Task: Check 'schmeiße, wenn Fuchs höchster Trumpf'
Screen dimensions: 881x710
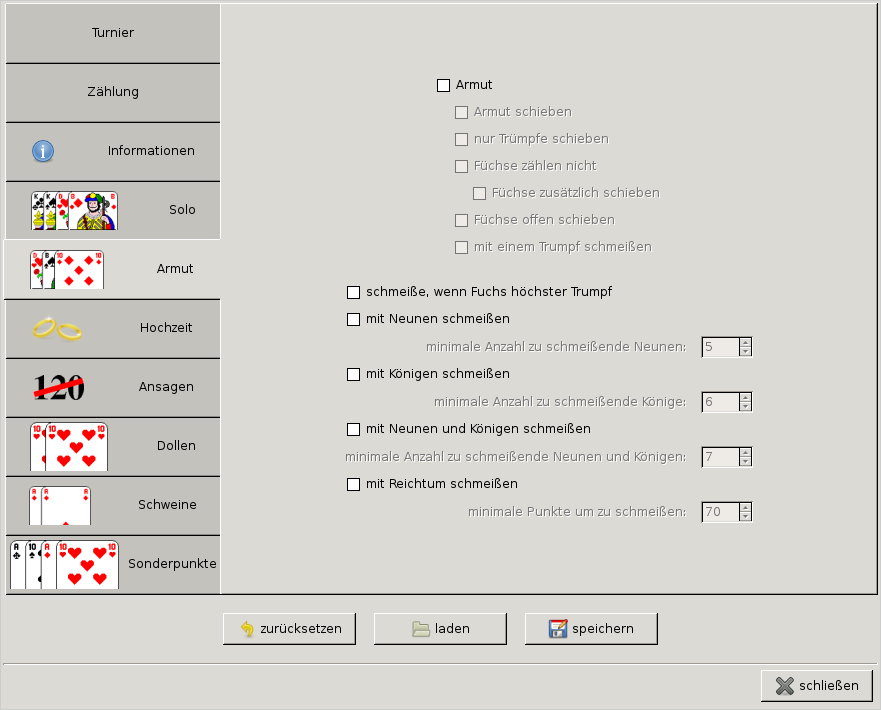Action: 353,292
